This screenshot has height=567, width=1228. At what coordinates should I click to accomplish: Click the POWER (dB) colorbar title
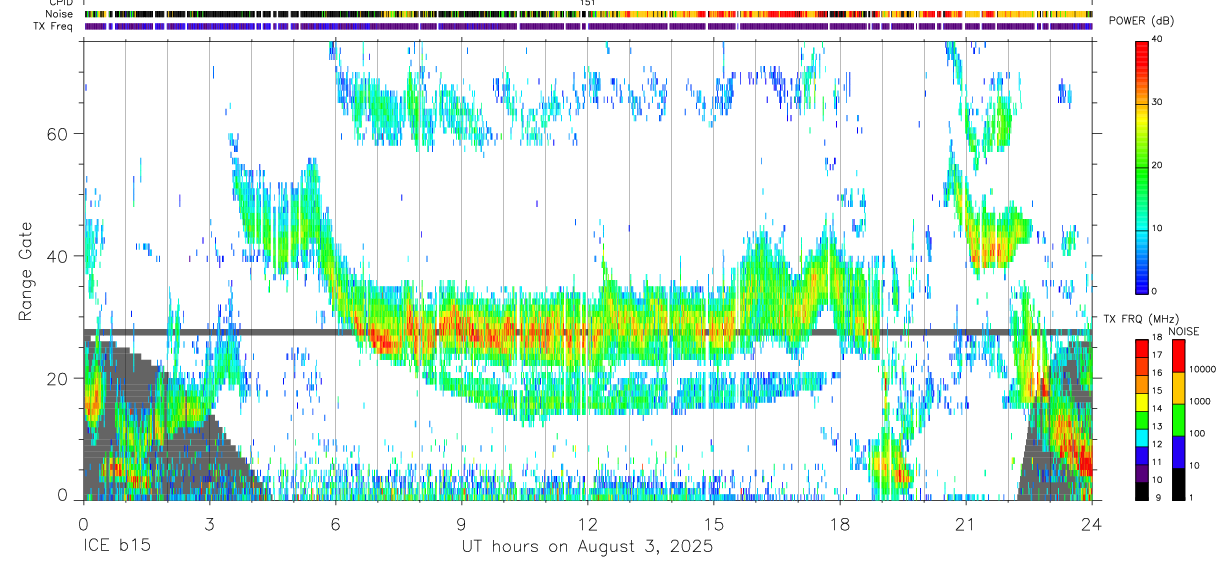(x=1140, y=21)
